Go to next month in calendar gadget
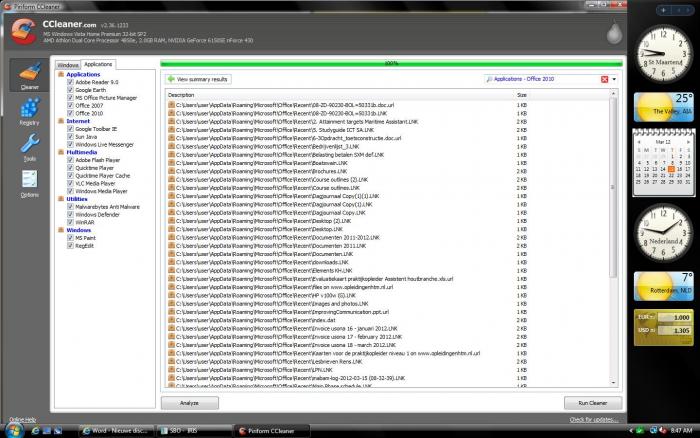 688,142
